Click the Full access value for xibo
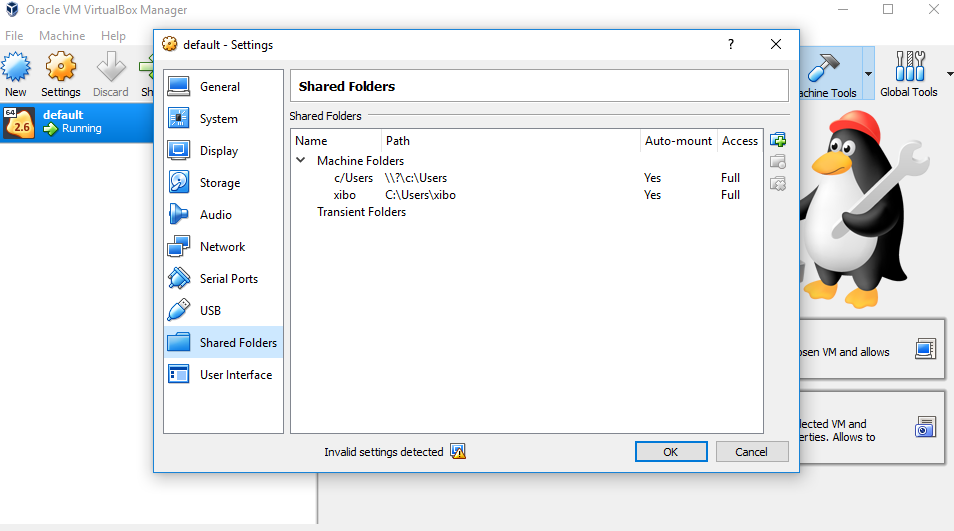 tap(730, 195)
